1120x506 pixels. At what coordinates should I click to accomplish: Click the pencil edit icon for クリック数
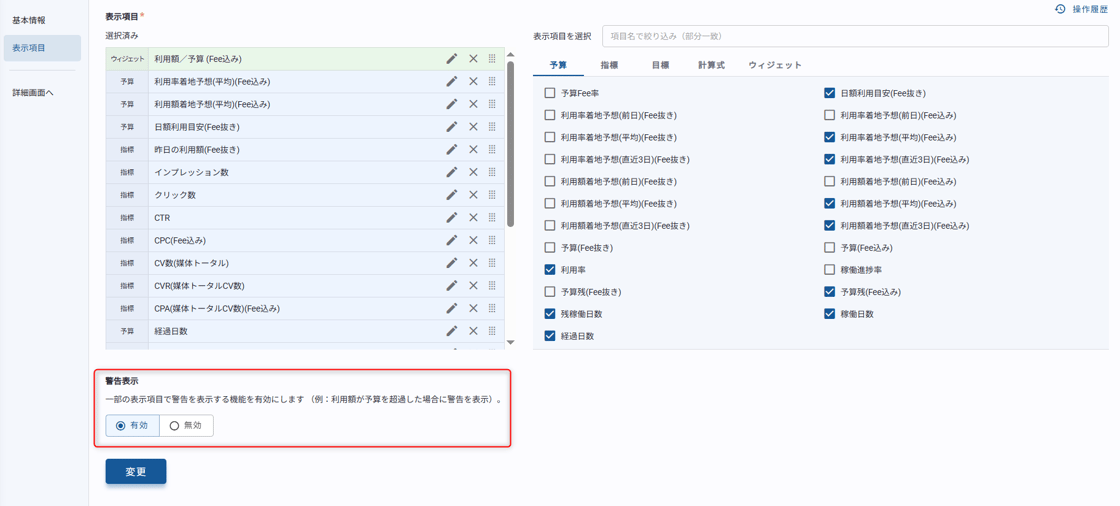point(452,195)
